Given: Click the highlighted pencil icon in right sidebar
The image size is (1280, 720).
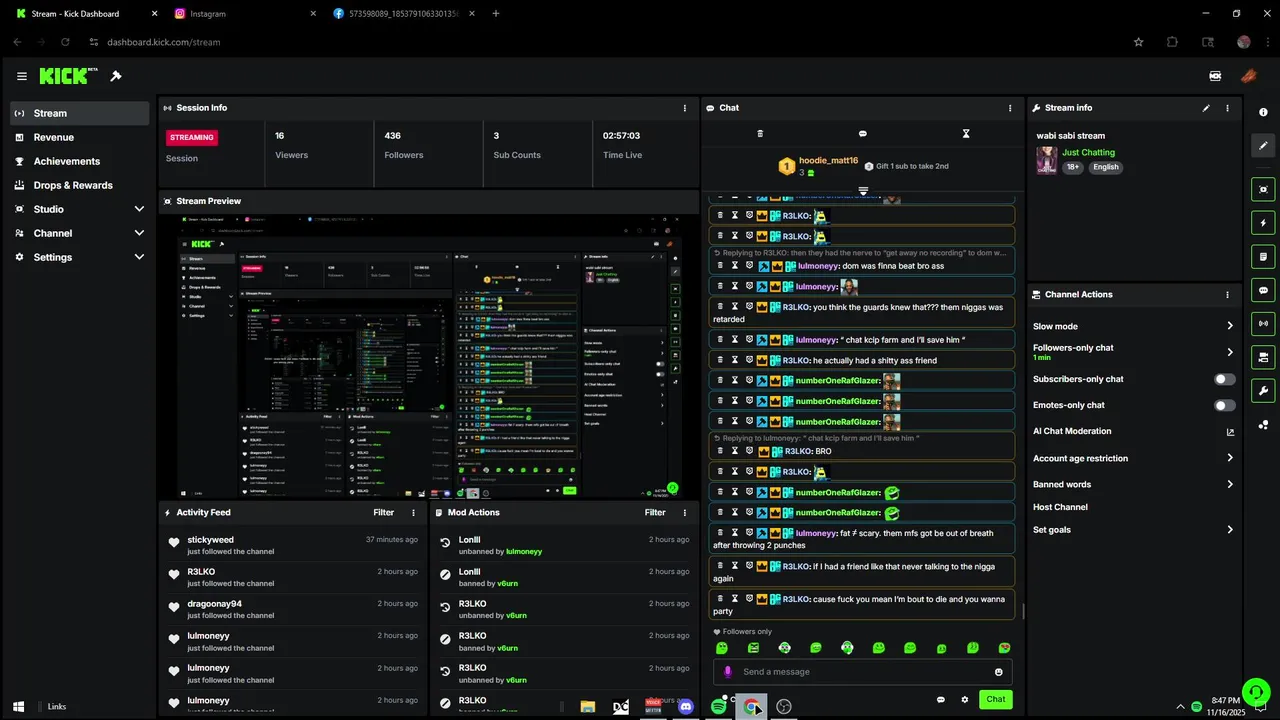Looking at the screenshot, I should 1263,145.
